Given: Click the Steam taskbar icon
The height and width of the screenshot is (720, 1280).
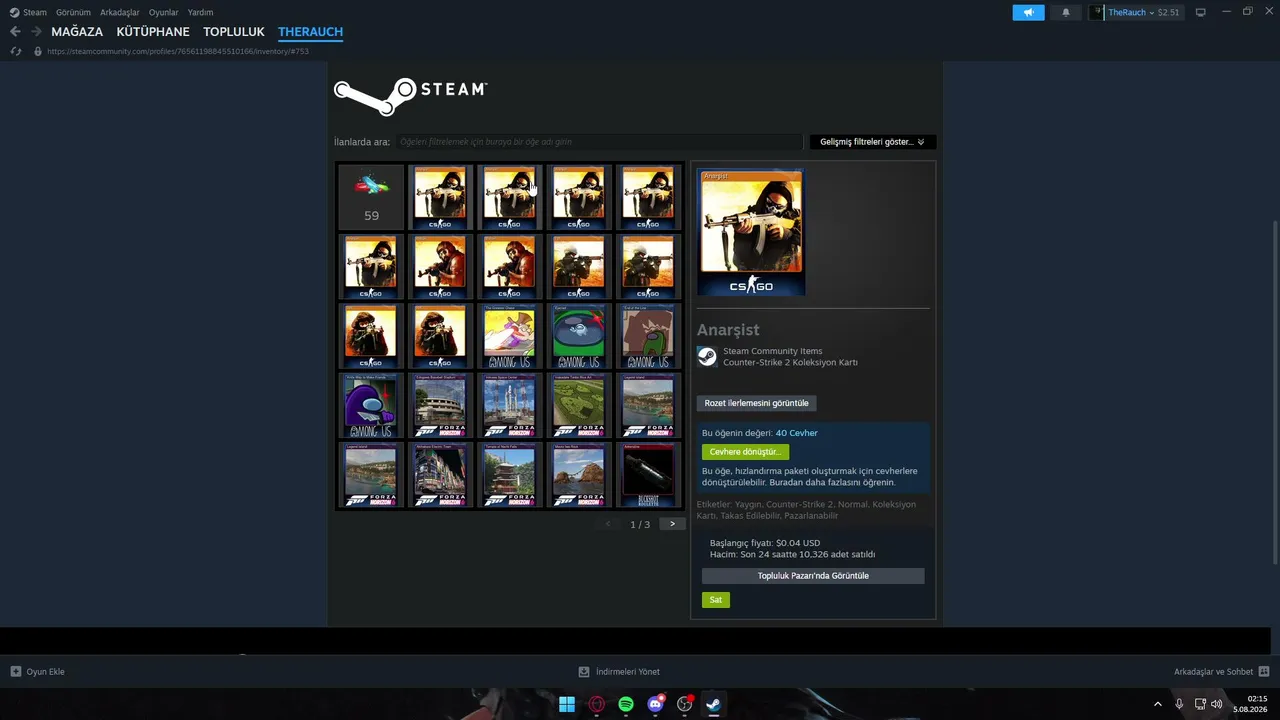Looking at the screenshot, I should click(x=714, y=704).
